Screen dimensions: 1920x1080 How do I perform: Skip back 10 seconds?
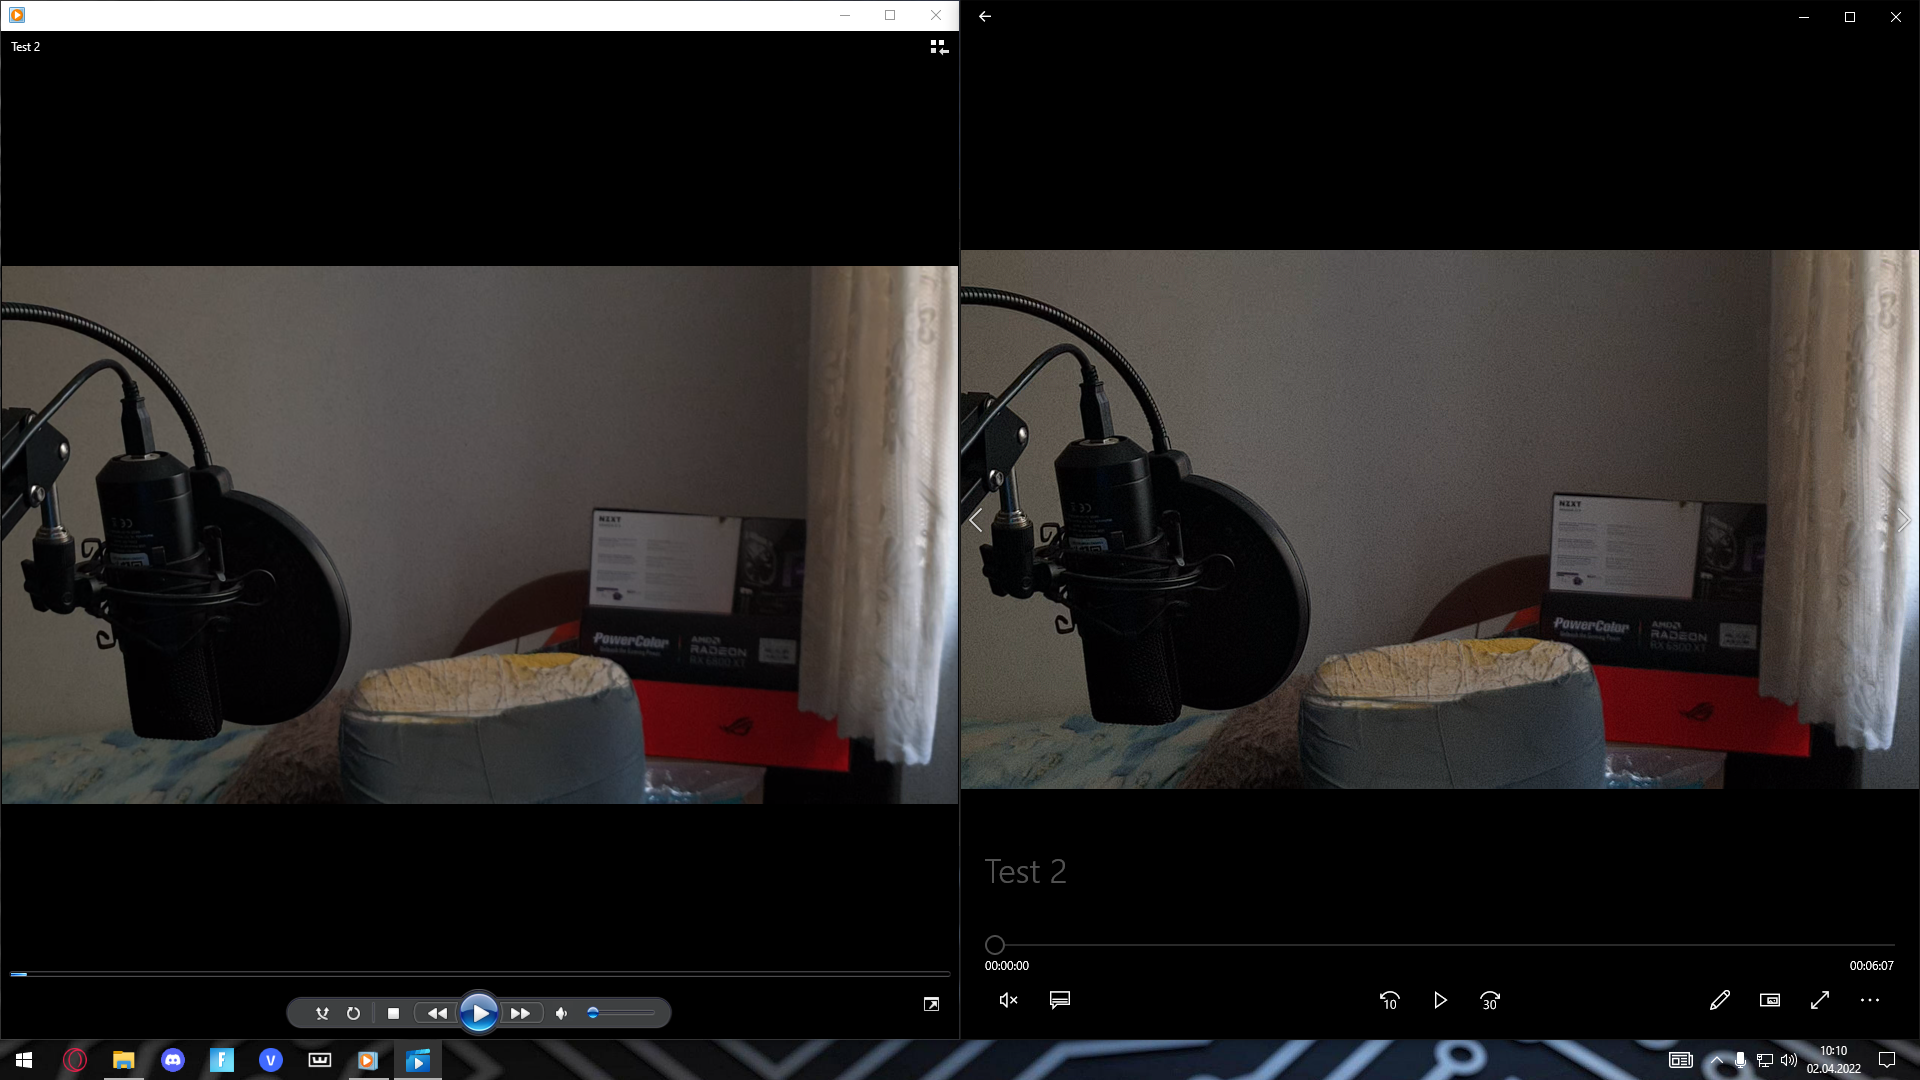point(1389,1000)
